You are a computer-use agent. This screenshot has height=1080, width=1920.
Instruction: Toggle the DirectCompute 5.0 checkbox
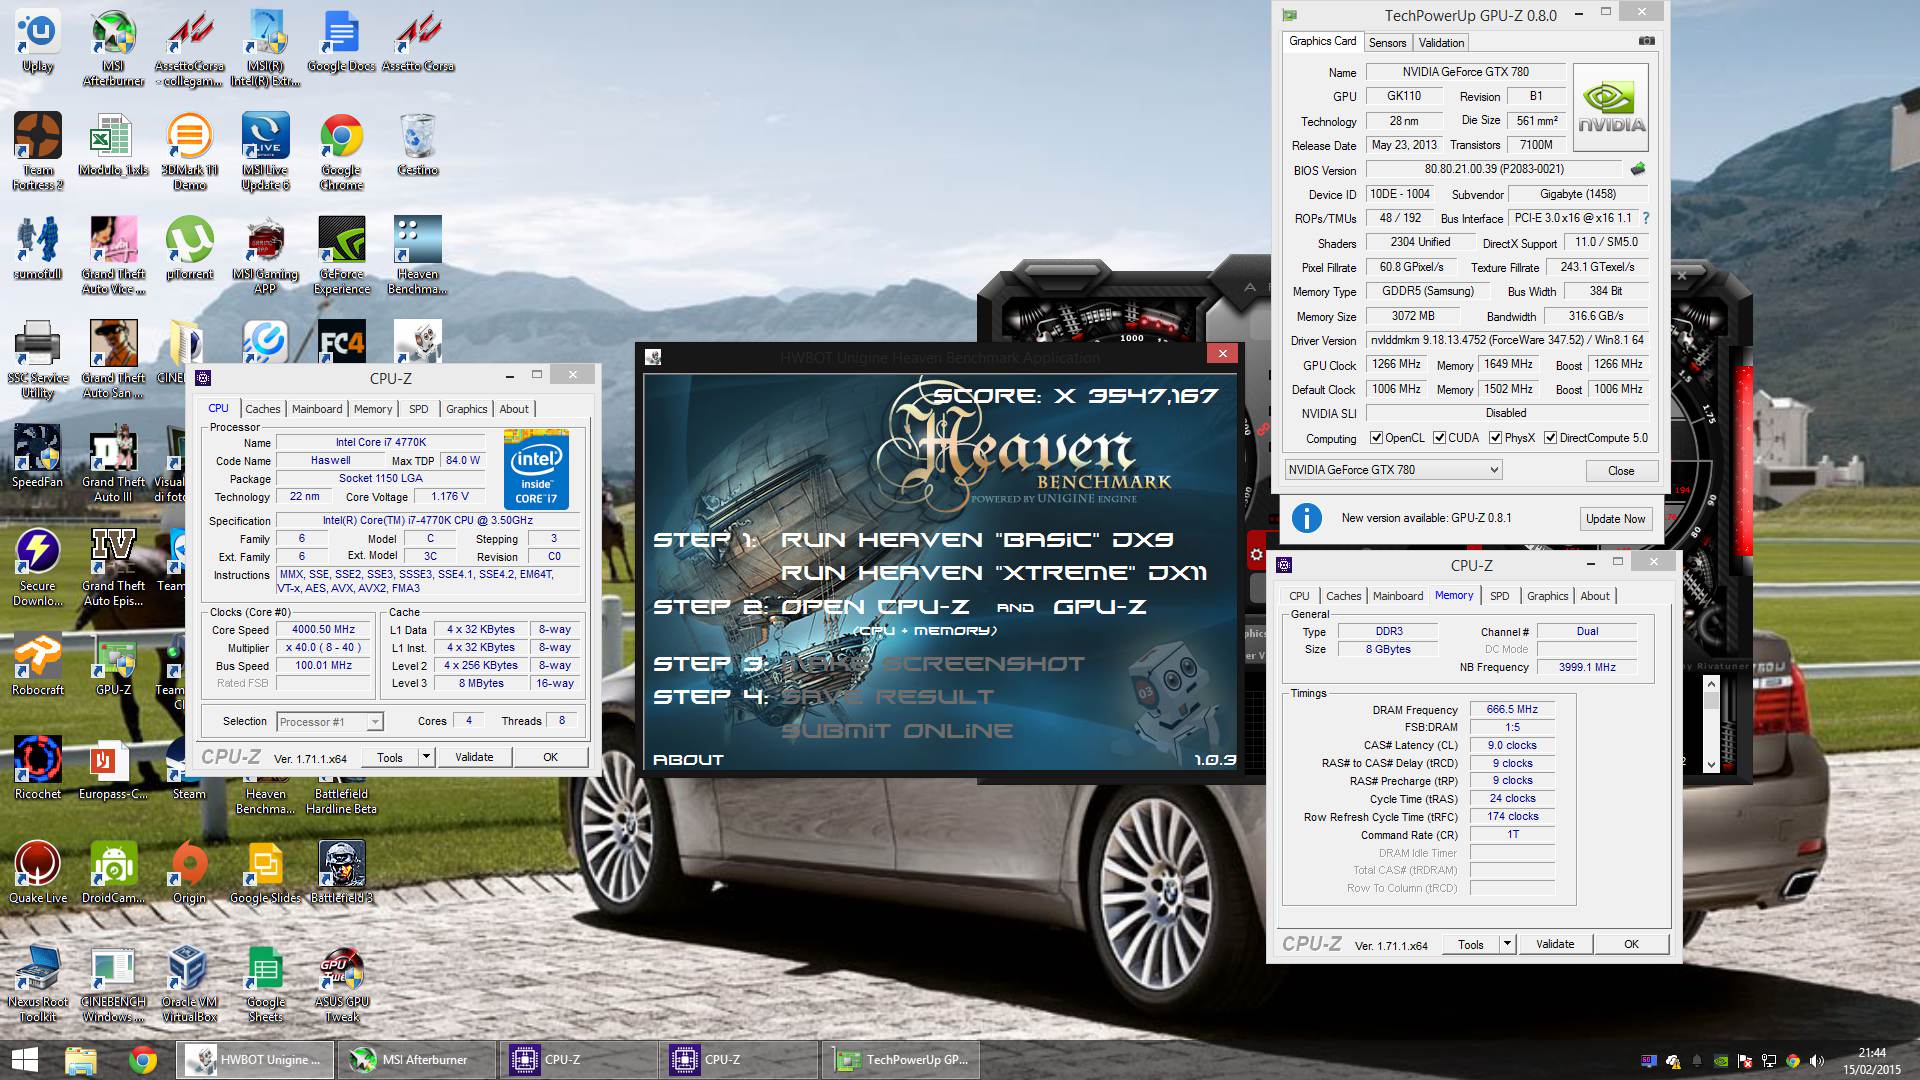coord(1550,438)
